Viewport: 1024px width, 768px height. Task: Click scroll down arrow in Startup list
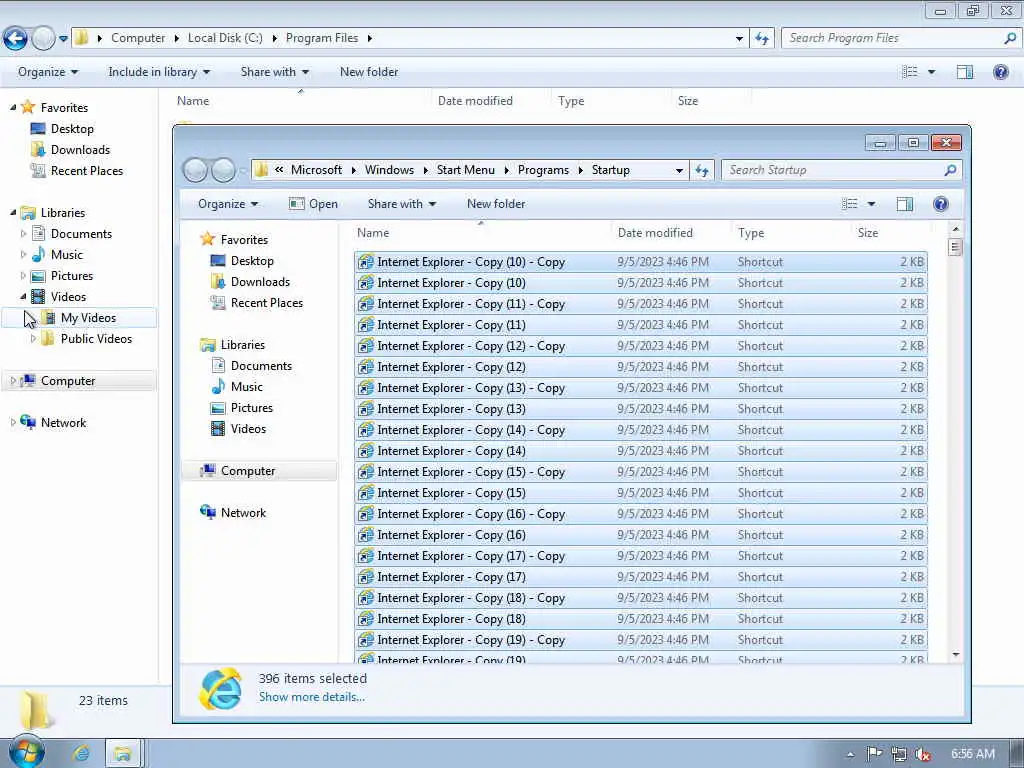coord(955,654)
